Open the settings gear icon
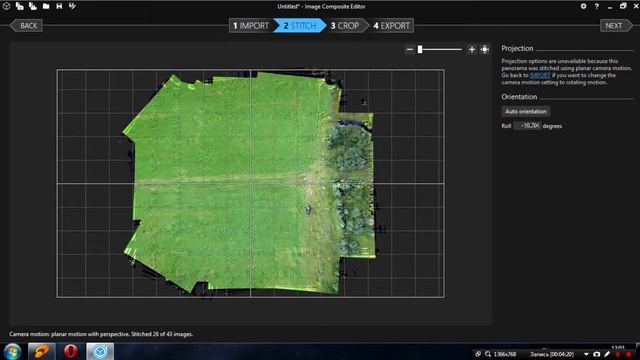Image resolution: width=640 pixels, height=360 pixels. pyautogui.click(x=583, y=6)
